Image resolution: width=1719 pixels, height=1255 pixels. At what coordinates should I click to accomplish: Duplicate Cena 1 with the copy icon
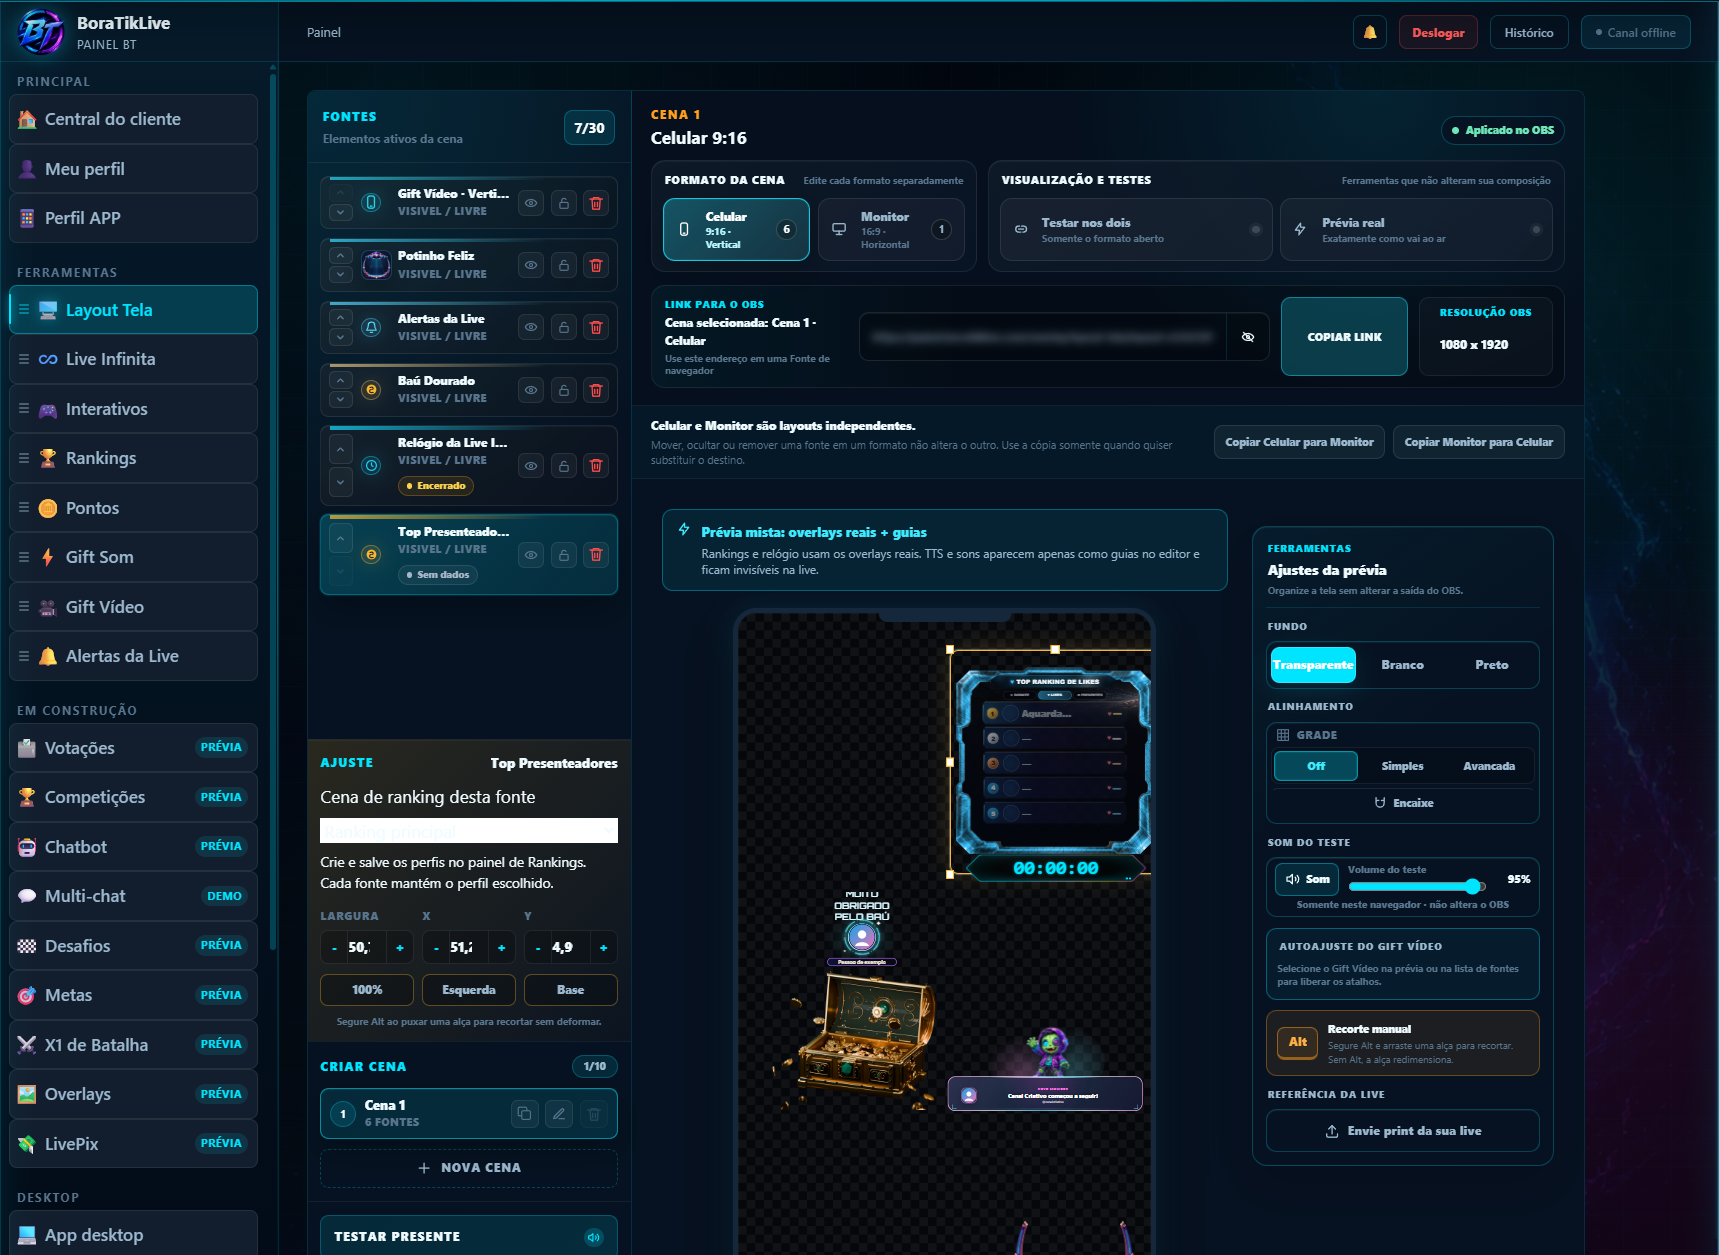[524, 1113]
